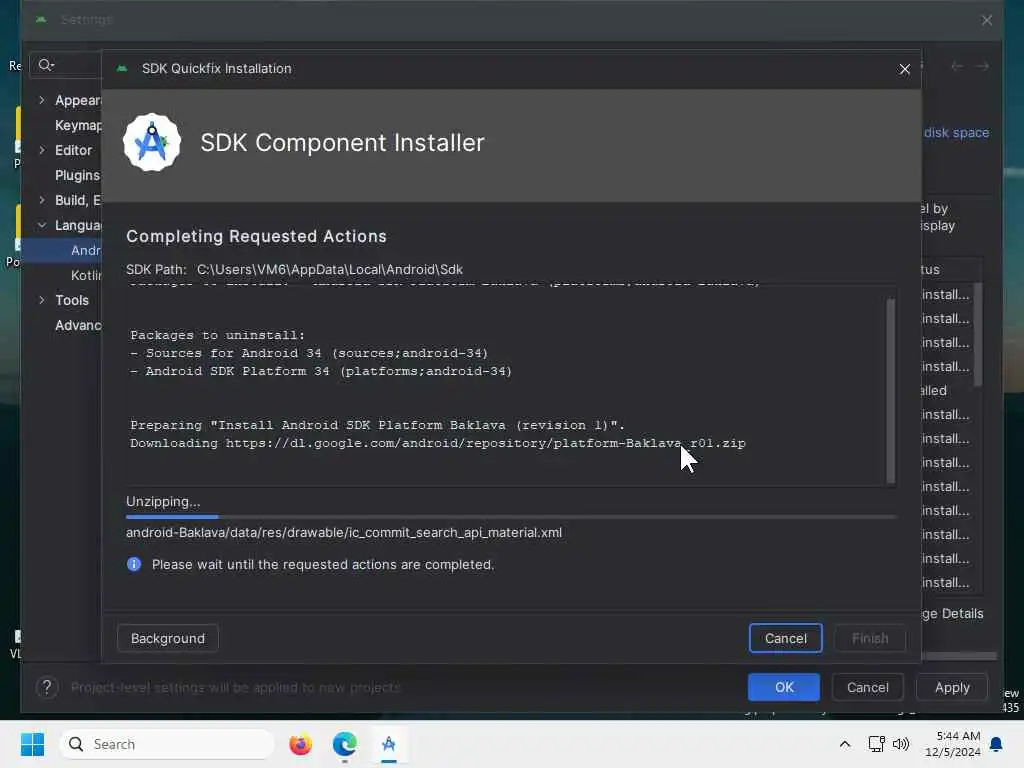Select Plugins in the Settings tree

[x=77, y=175]
